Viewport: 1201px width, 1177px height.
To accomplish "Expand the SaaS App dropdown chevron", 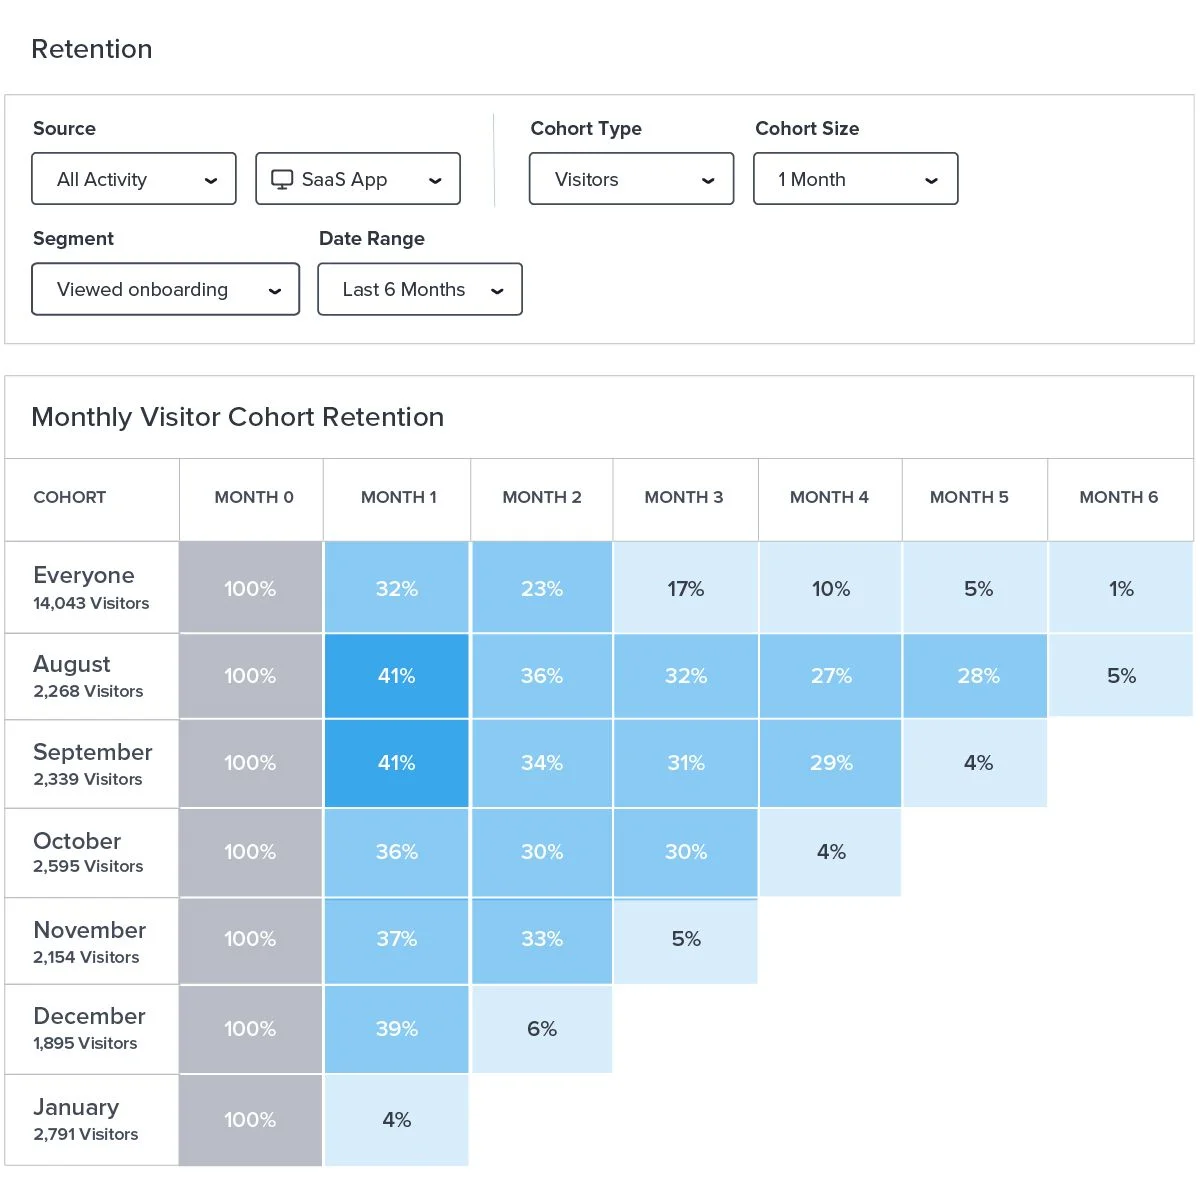I will [x=435, y=181].
